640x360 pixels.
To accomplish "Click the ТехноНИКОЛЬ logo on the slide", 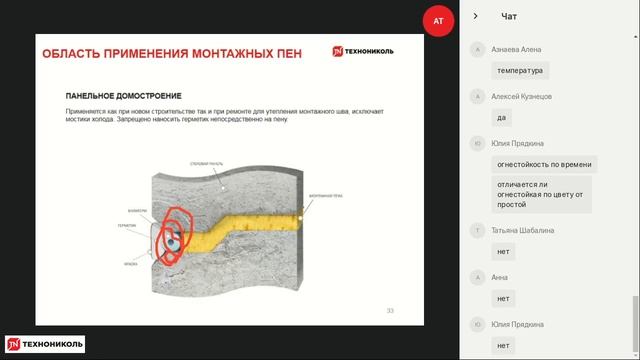I will coord(363,51).
